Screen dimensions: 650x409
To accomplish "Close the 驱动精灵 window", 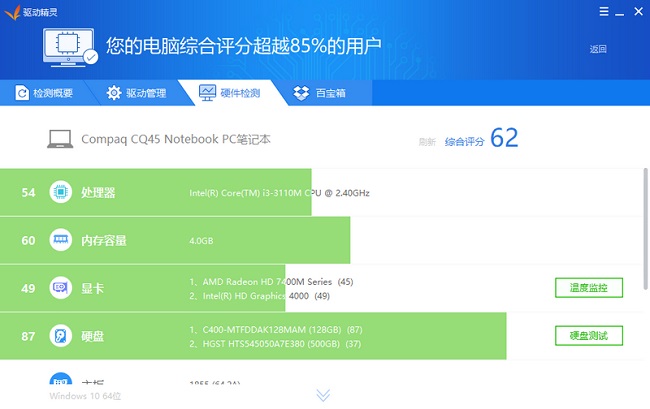I will [x=638, y=12].
